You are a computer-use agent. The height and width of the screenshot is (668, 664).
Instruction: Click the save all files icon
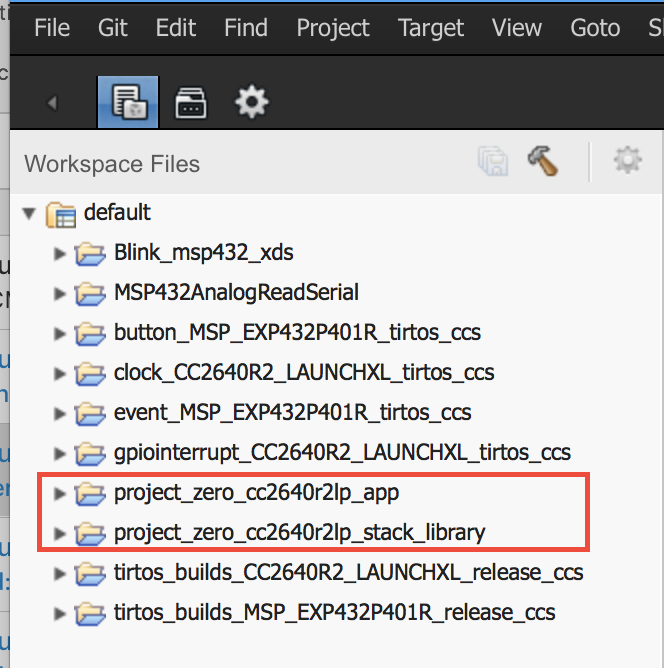coord(492,162)
